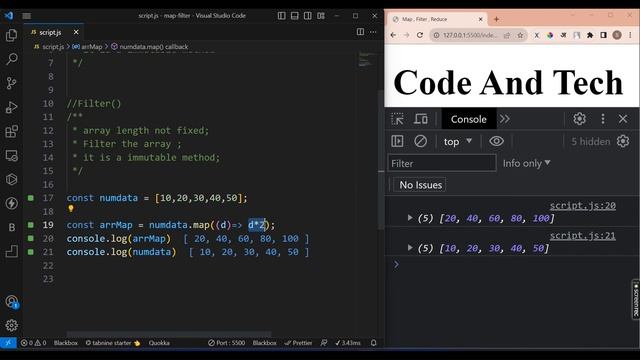Open Run and Debug view
This screenshot has width=640, height=360.
[11, 107]
